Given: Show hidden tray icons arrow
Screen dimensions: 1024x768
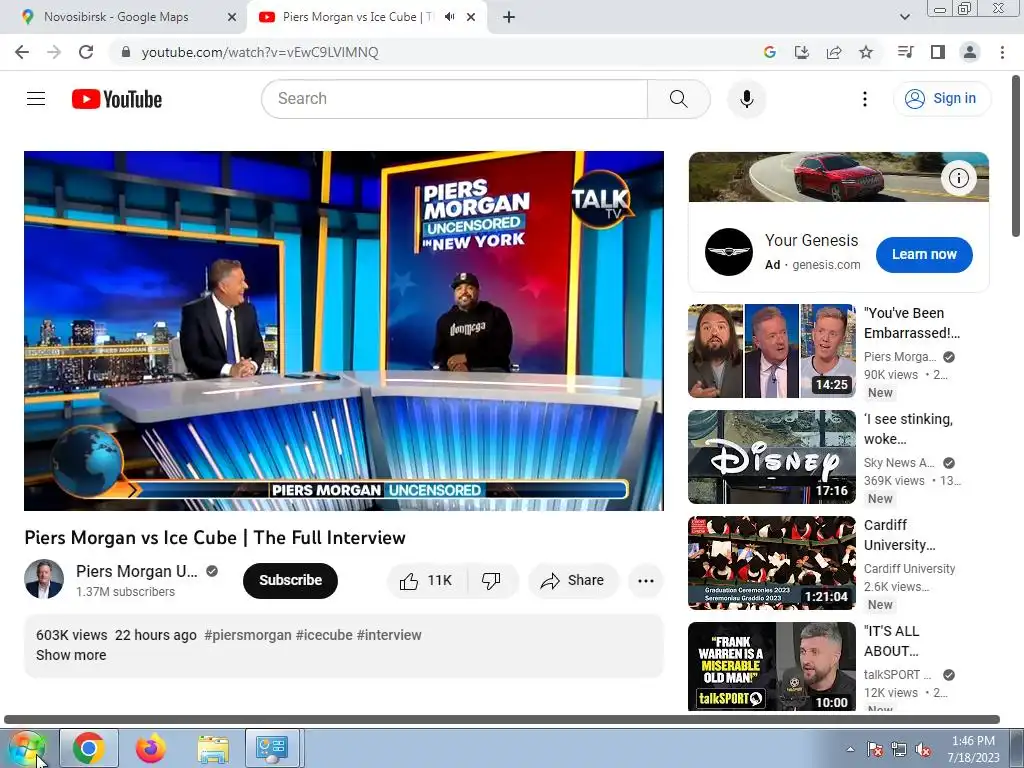Looking at the screenshot, I should pyautogui.click(x=850, y=749).
